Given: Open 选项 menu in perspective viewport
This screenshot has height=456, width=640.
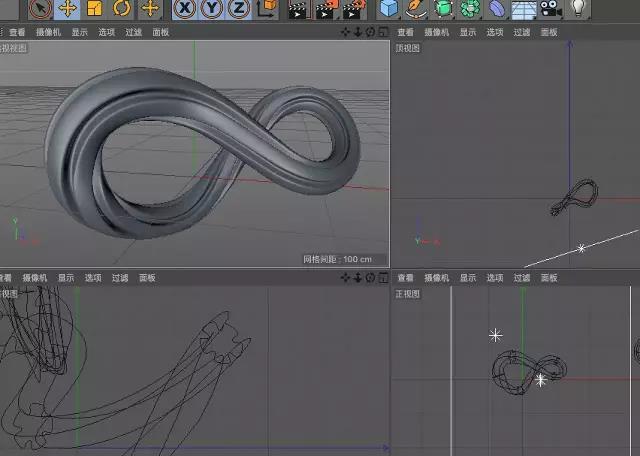Looking at the screenshot, I should coord(107,32).
